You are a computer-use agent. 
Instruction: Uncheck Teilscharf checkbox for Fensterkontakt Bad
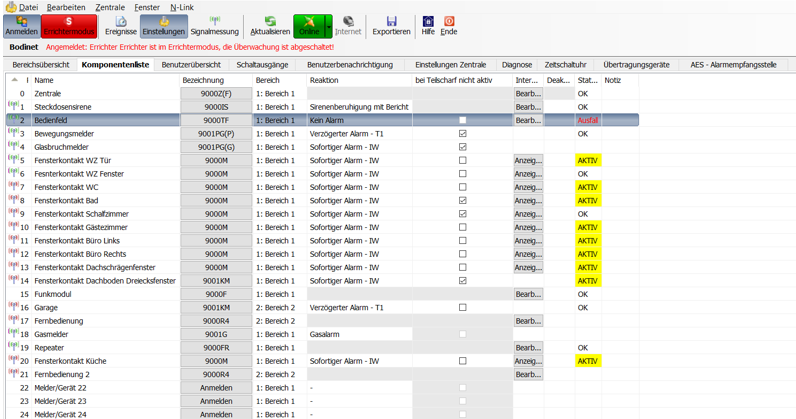(462, 200)
